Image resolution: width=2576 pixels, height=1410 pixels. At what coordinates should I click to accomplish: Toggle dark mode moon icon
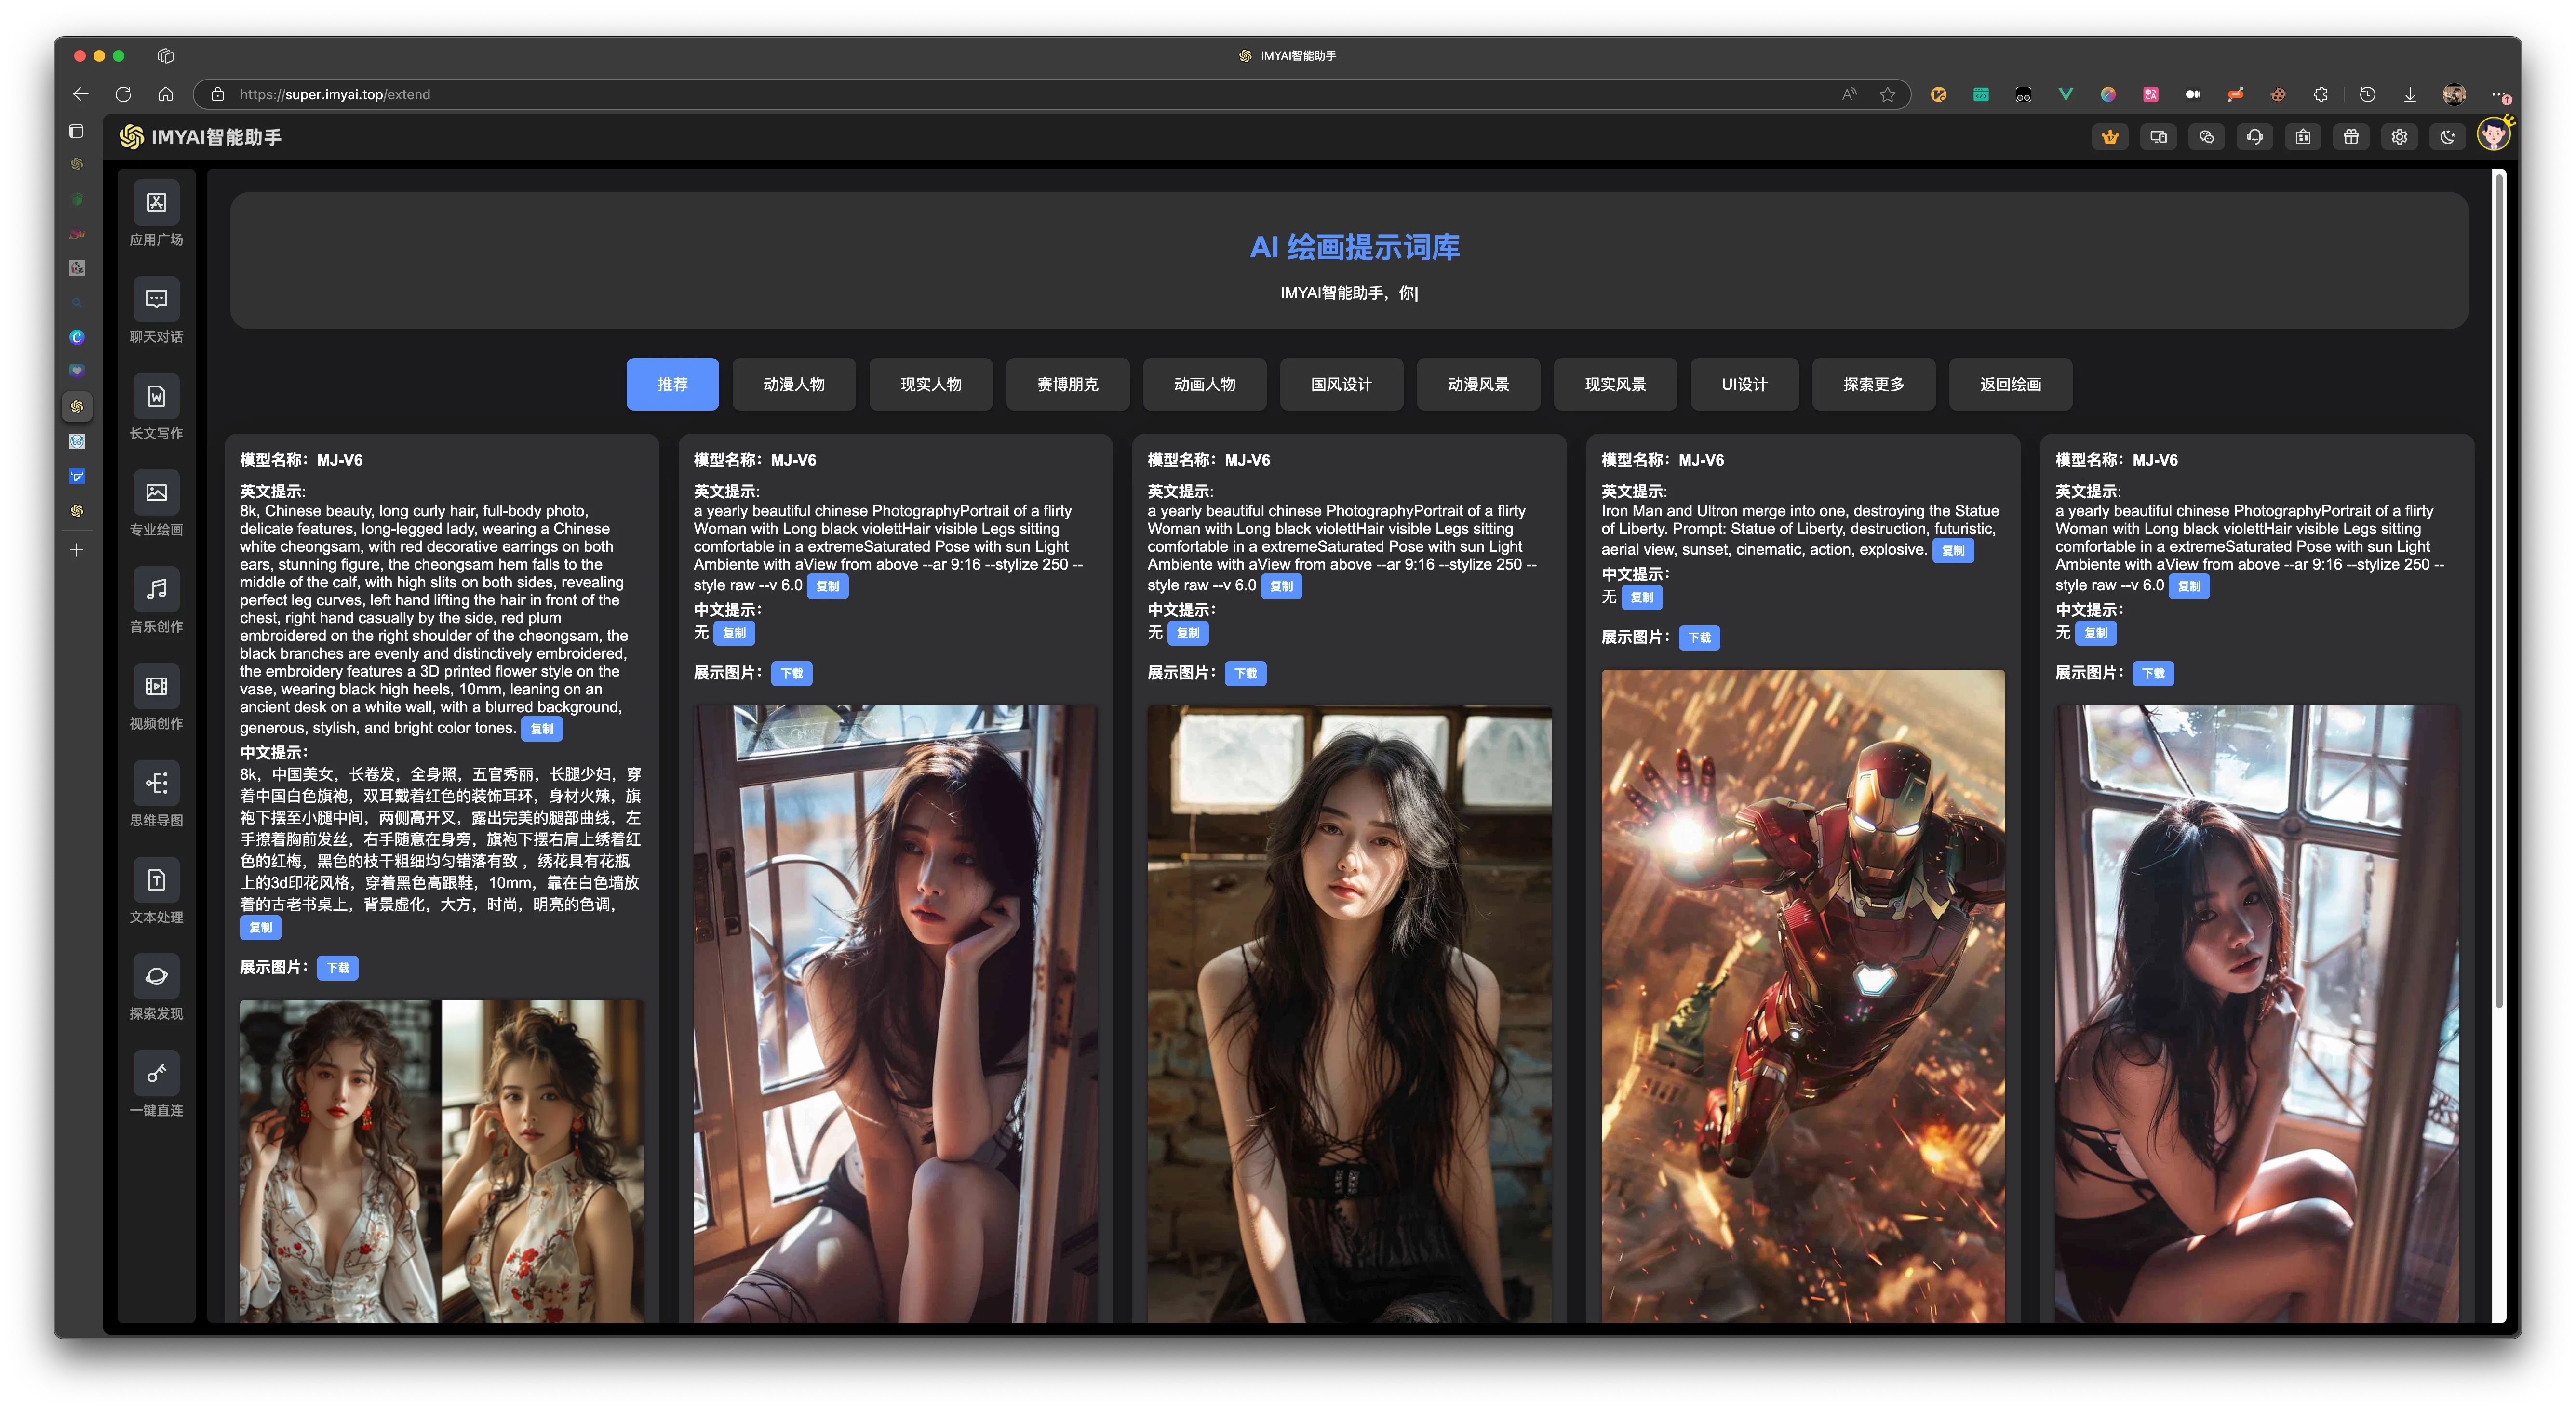click(x=2447, y=137)
